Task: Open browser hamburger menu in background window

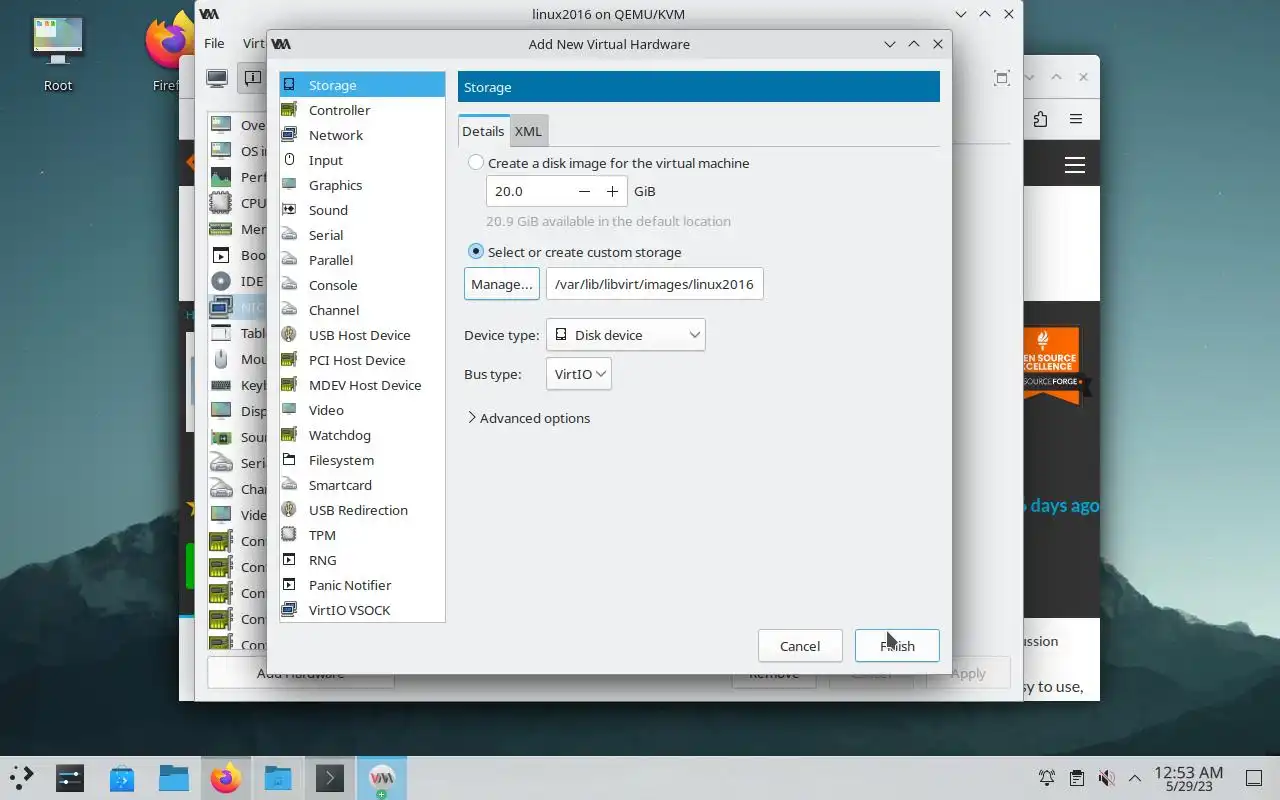Action: click(1076, 119)
